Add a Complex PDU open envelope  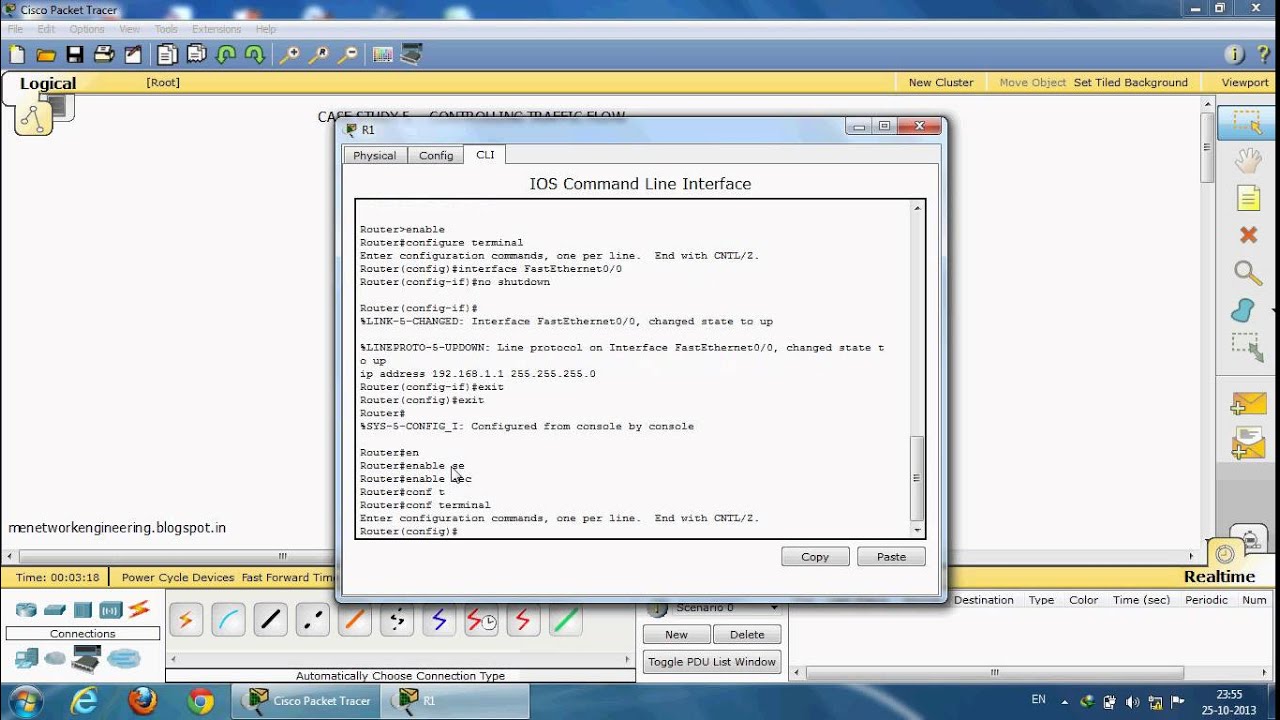pos(1248,443)
